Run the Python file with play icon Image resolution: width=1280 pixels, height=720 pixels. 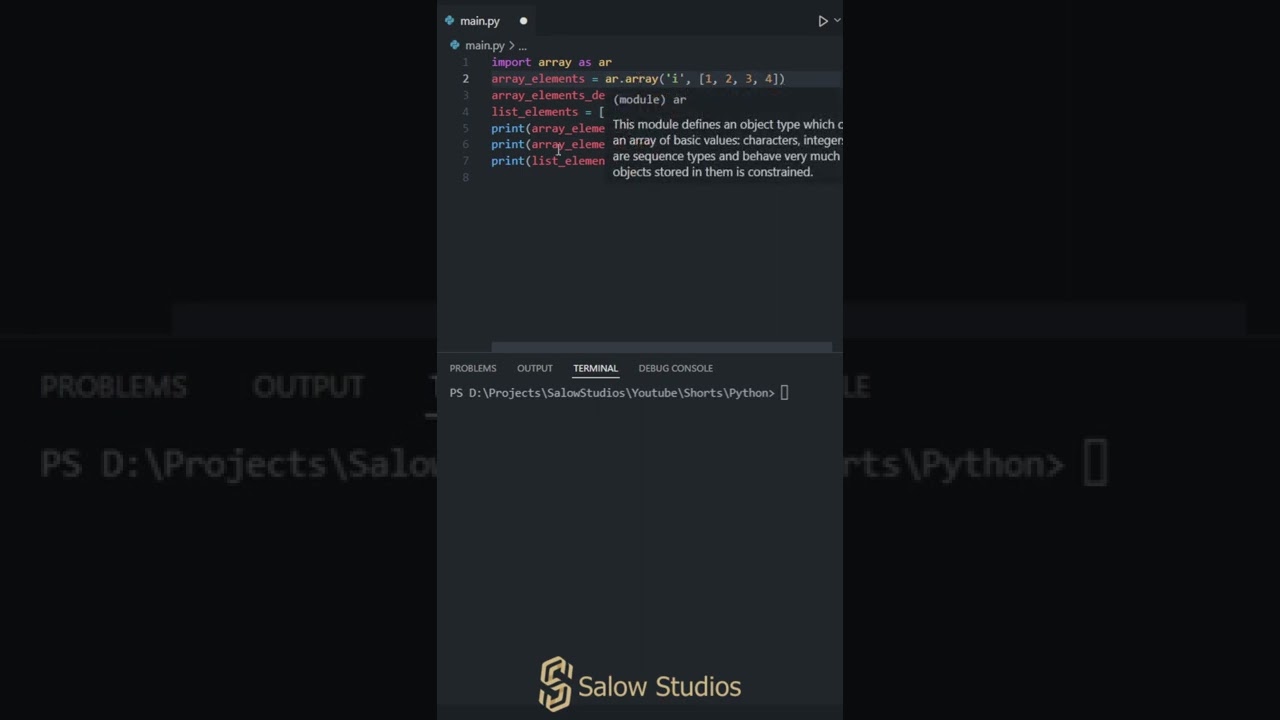pyautogui.click(x=823, y=21)
